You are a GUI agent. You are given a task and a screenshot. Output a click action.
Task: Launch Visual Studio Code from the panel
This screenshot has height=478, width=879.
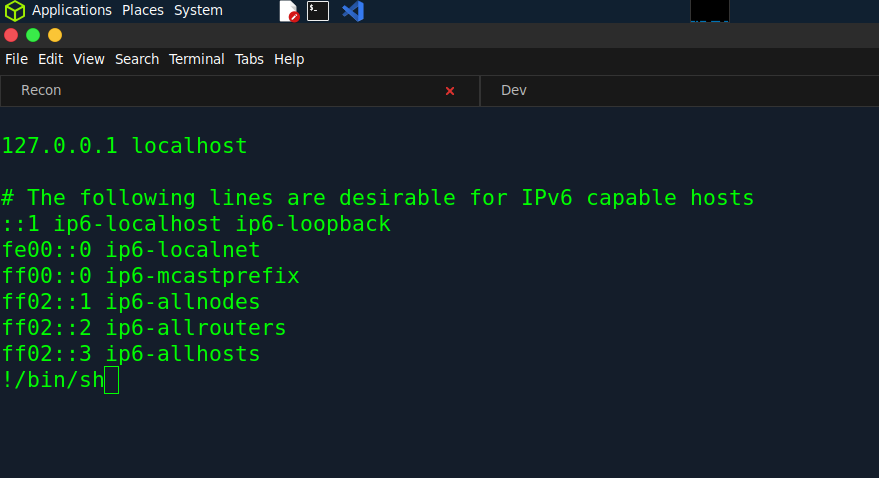pos(353,11)
